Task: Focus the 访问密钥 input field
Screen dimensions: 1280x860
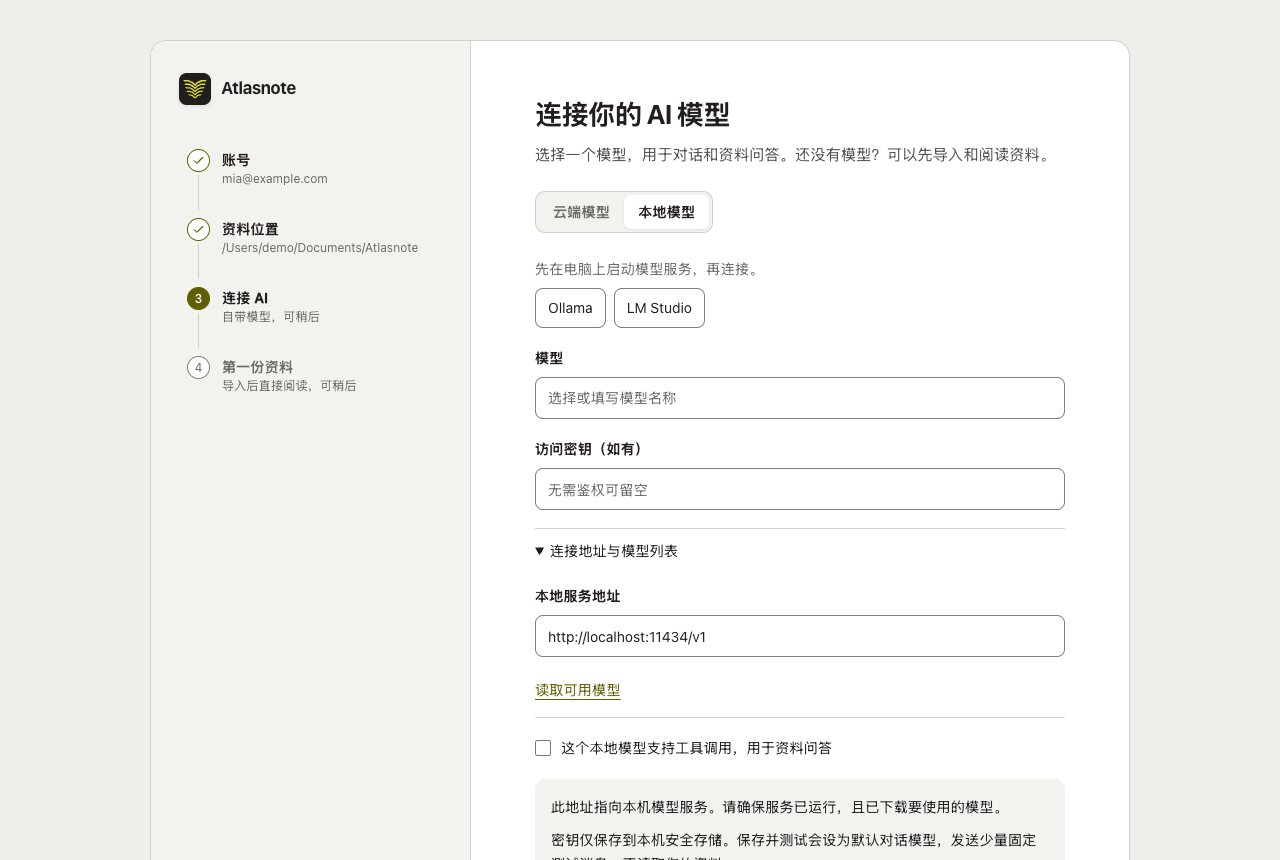Action: 800,489
